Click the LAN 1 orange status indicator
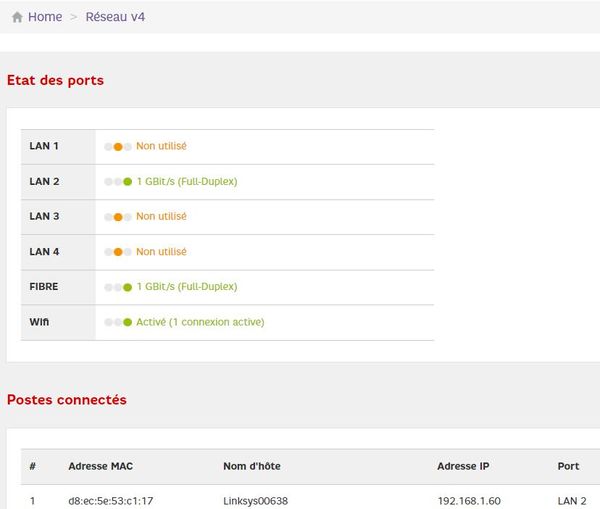This screenshot has height=509, width=600. coord(118,147)
